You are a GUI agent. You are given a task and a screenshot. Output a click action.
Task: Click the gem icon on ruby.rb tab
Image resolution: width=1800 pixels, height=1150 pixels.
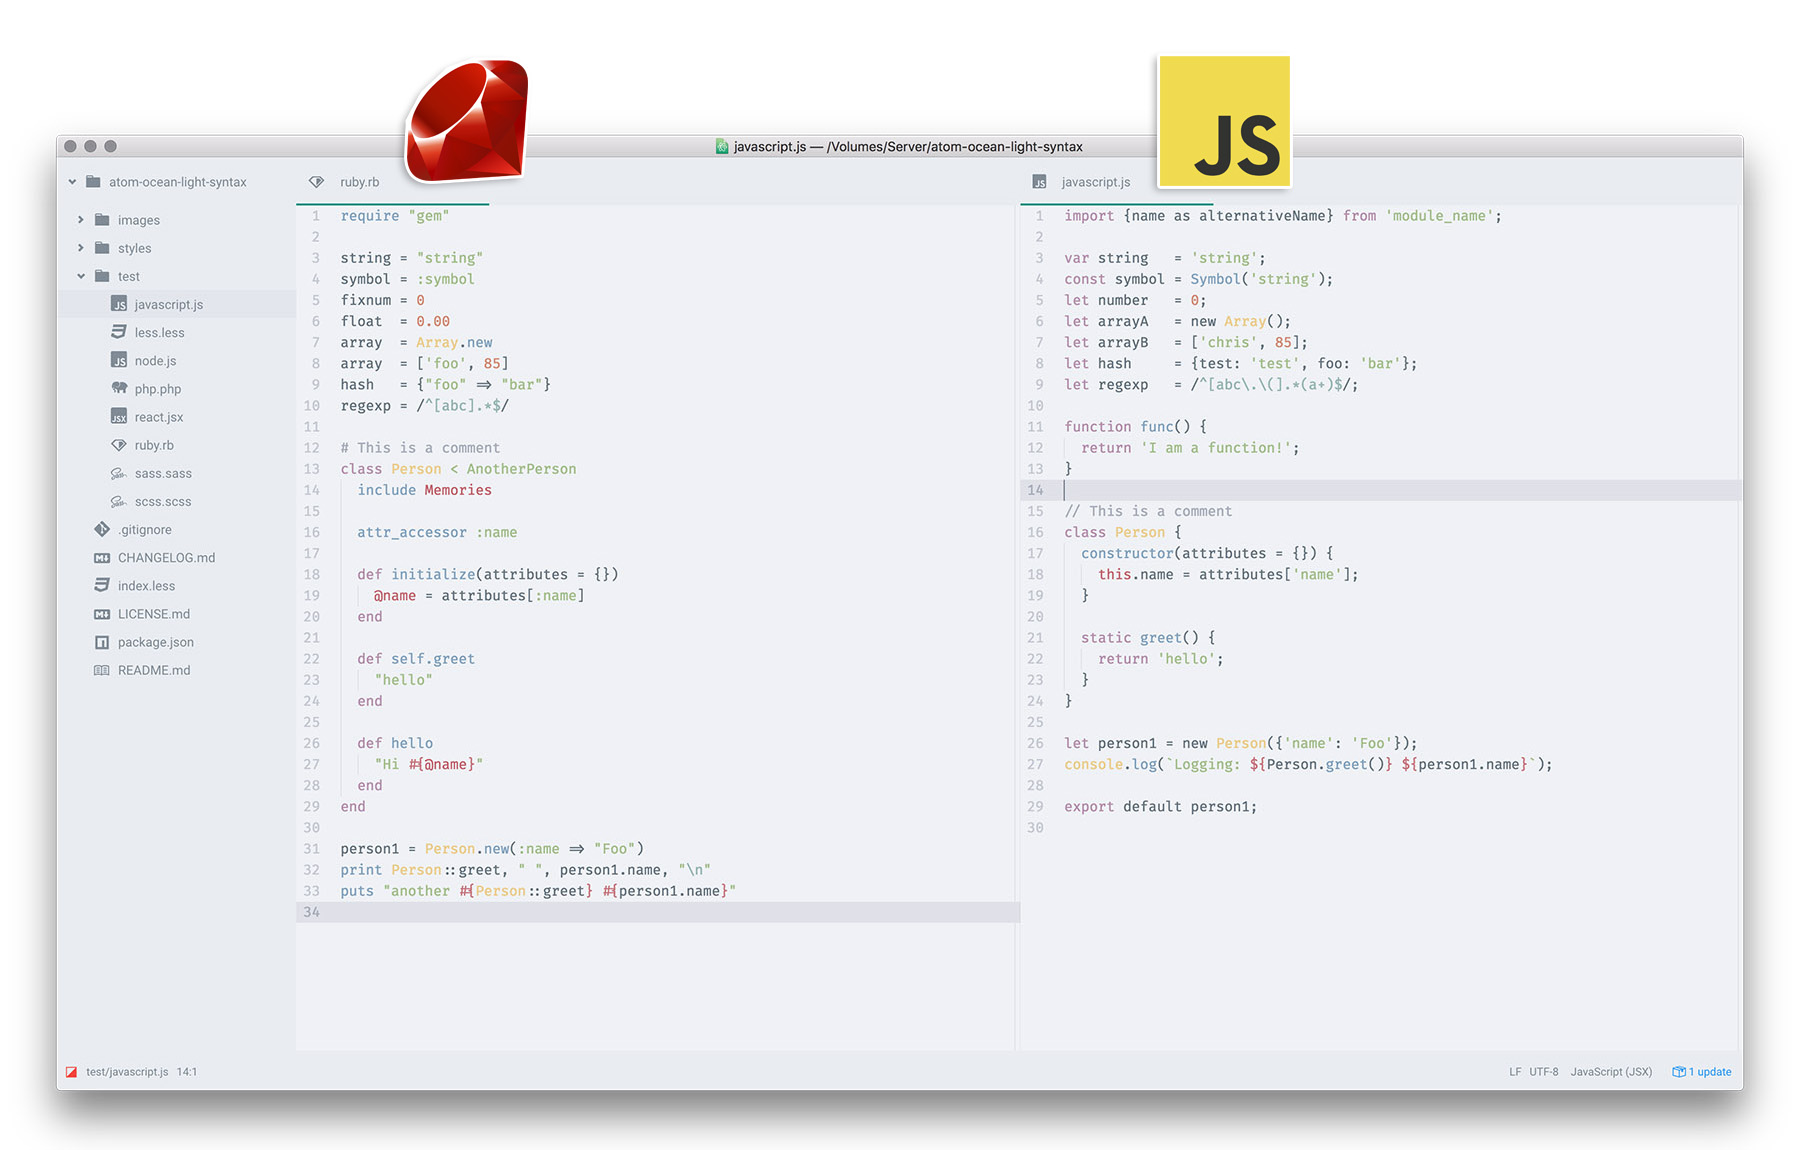316,182
